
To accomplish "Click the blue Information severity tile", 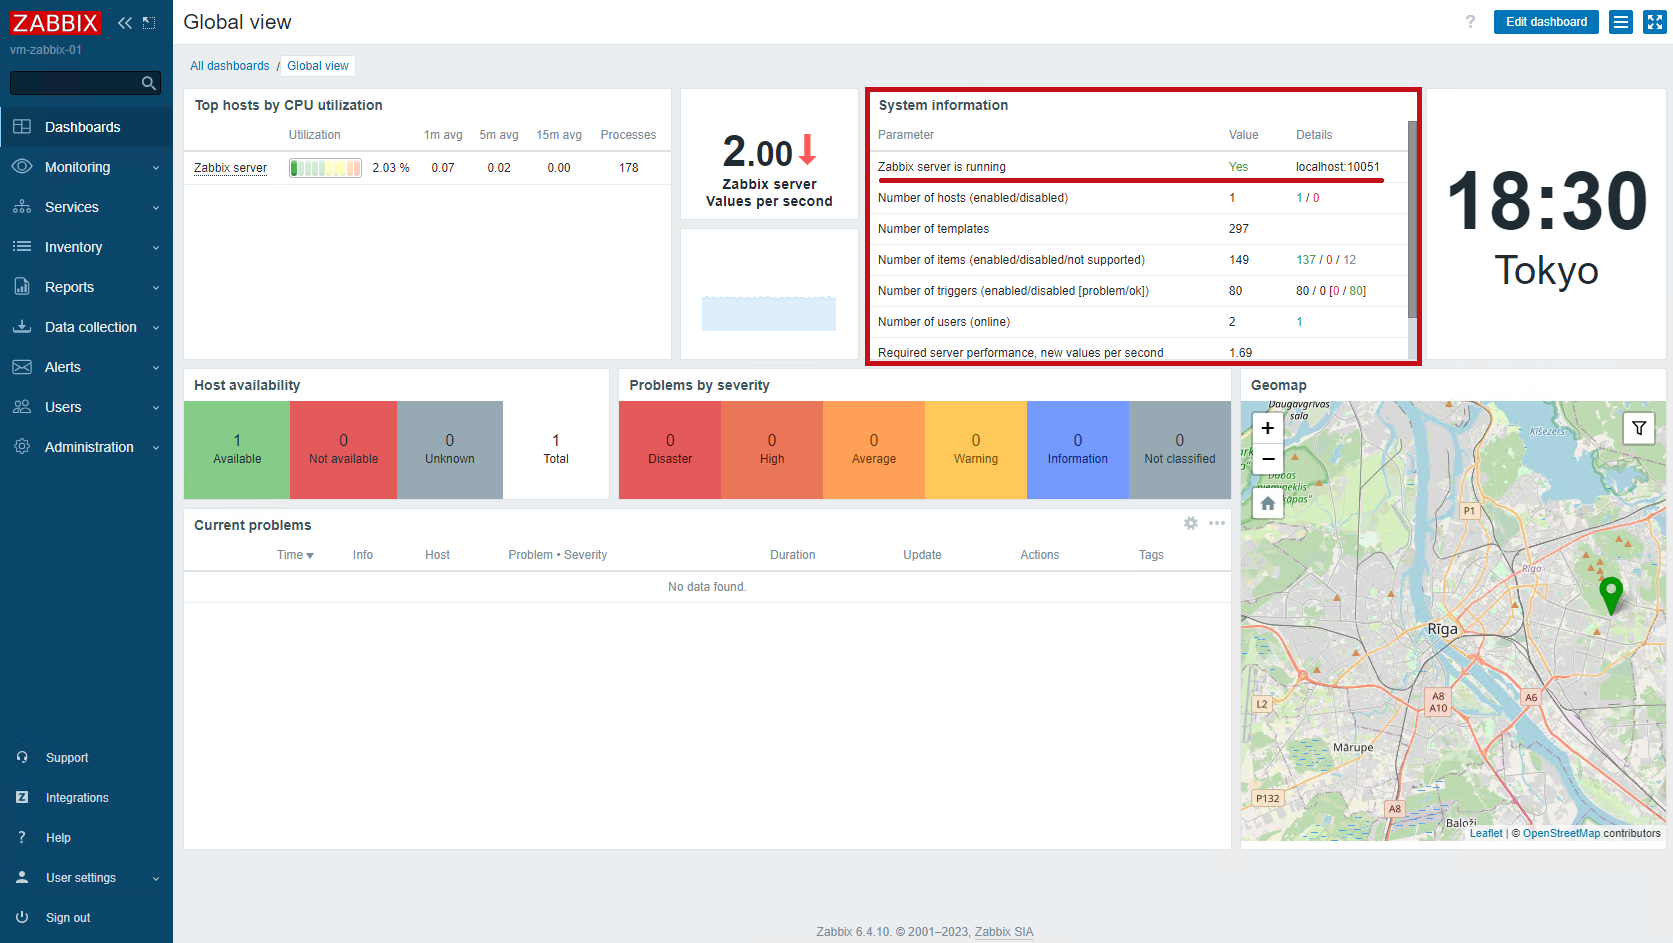I will 1078,450.
